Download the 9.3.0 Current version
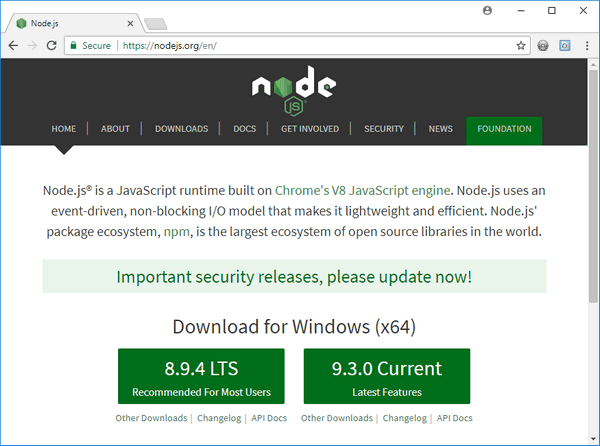Screen dimensions: 600x446 click(387, 376)
